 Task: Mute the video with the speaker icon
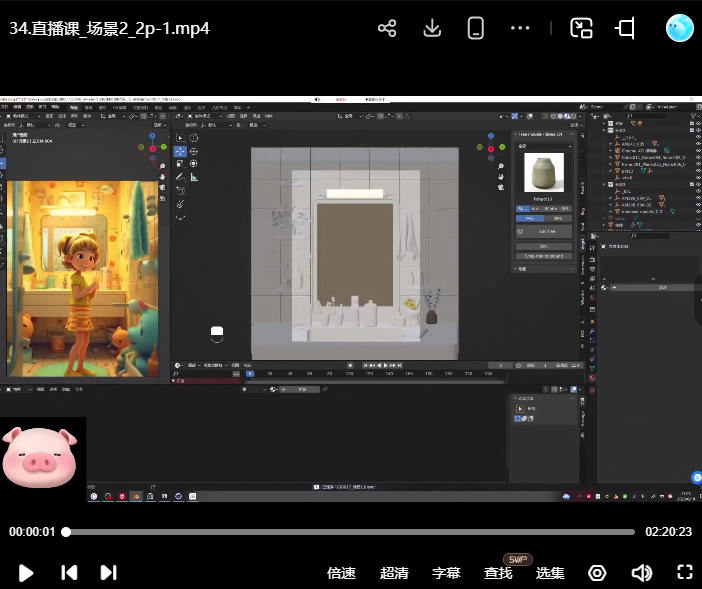[641, 573]
